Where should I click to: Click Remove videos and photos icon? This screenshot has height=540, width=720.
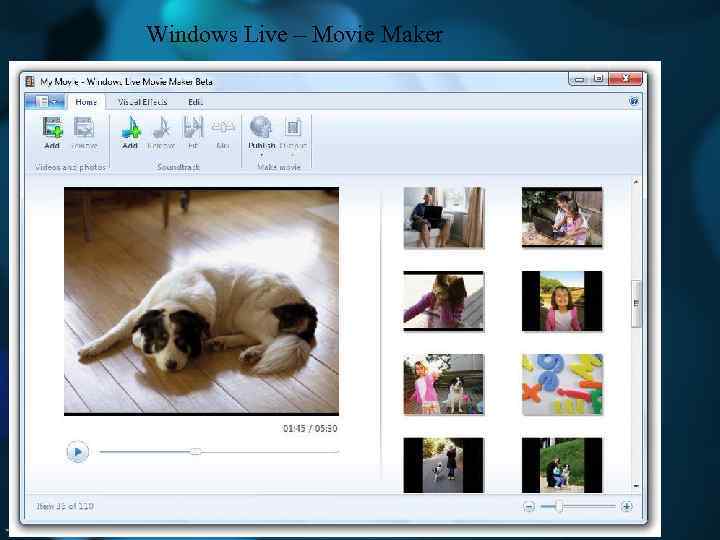coord(84,128)
